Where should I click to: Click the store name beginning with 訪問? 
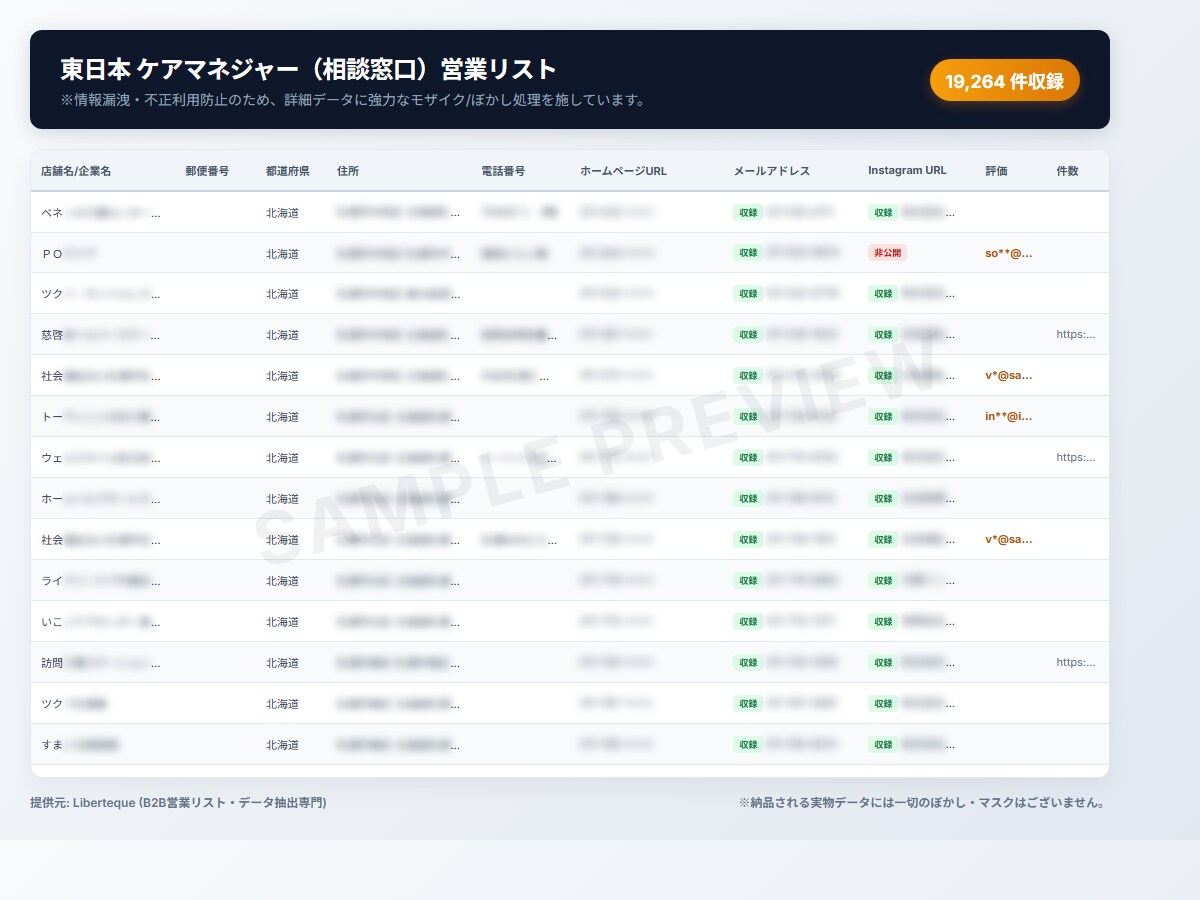click(101, 664)
